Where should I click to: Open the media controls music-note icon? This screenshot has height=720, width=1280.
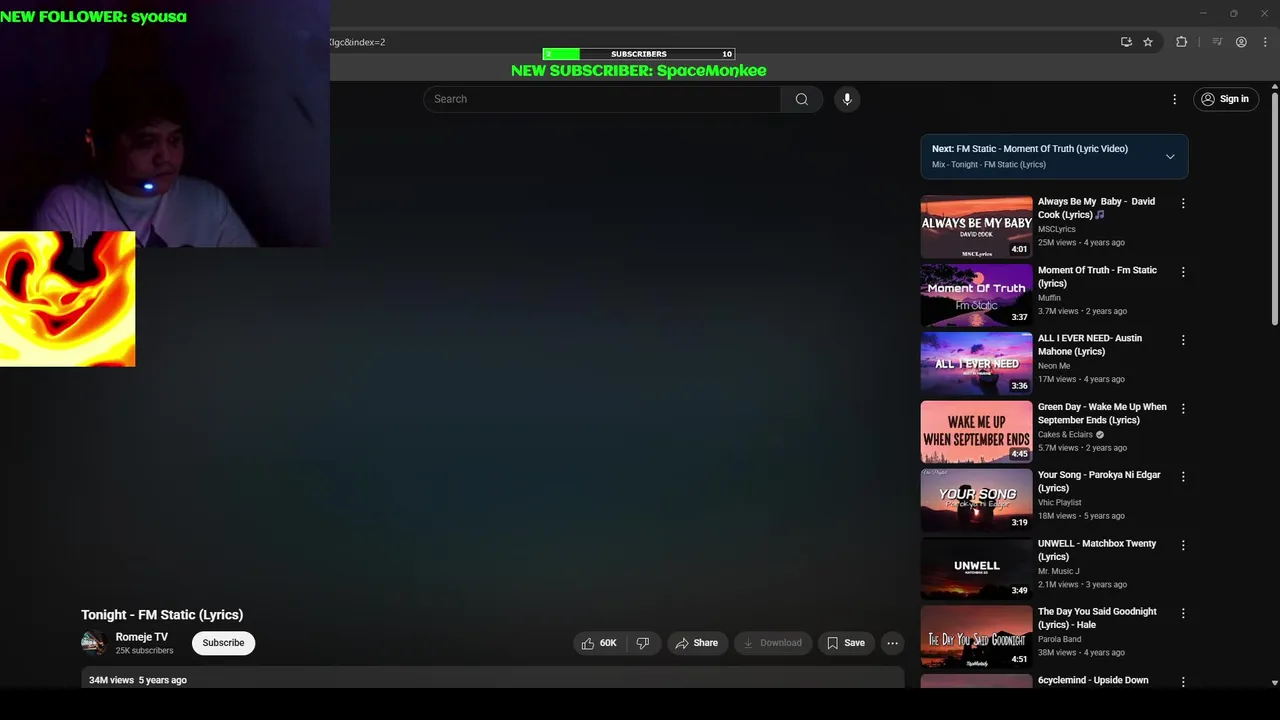tap(1217, 42)
